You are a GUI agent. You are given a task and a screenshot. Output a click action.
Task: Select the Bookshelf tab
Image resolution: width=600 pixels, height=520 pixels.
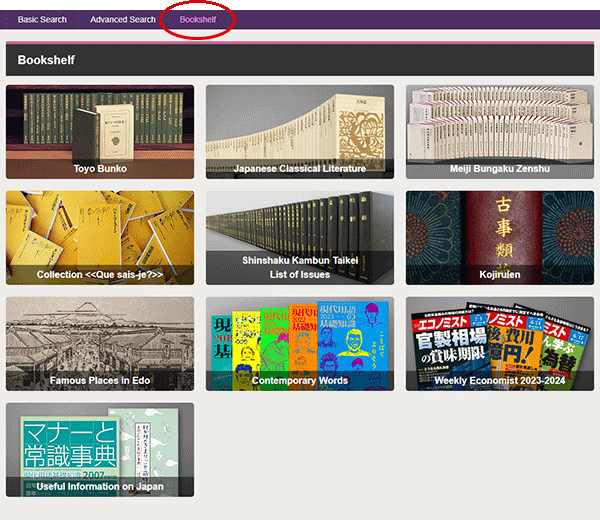(x=198, y=20)
